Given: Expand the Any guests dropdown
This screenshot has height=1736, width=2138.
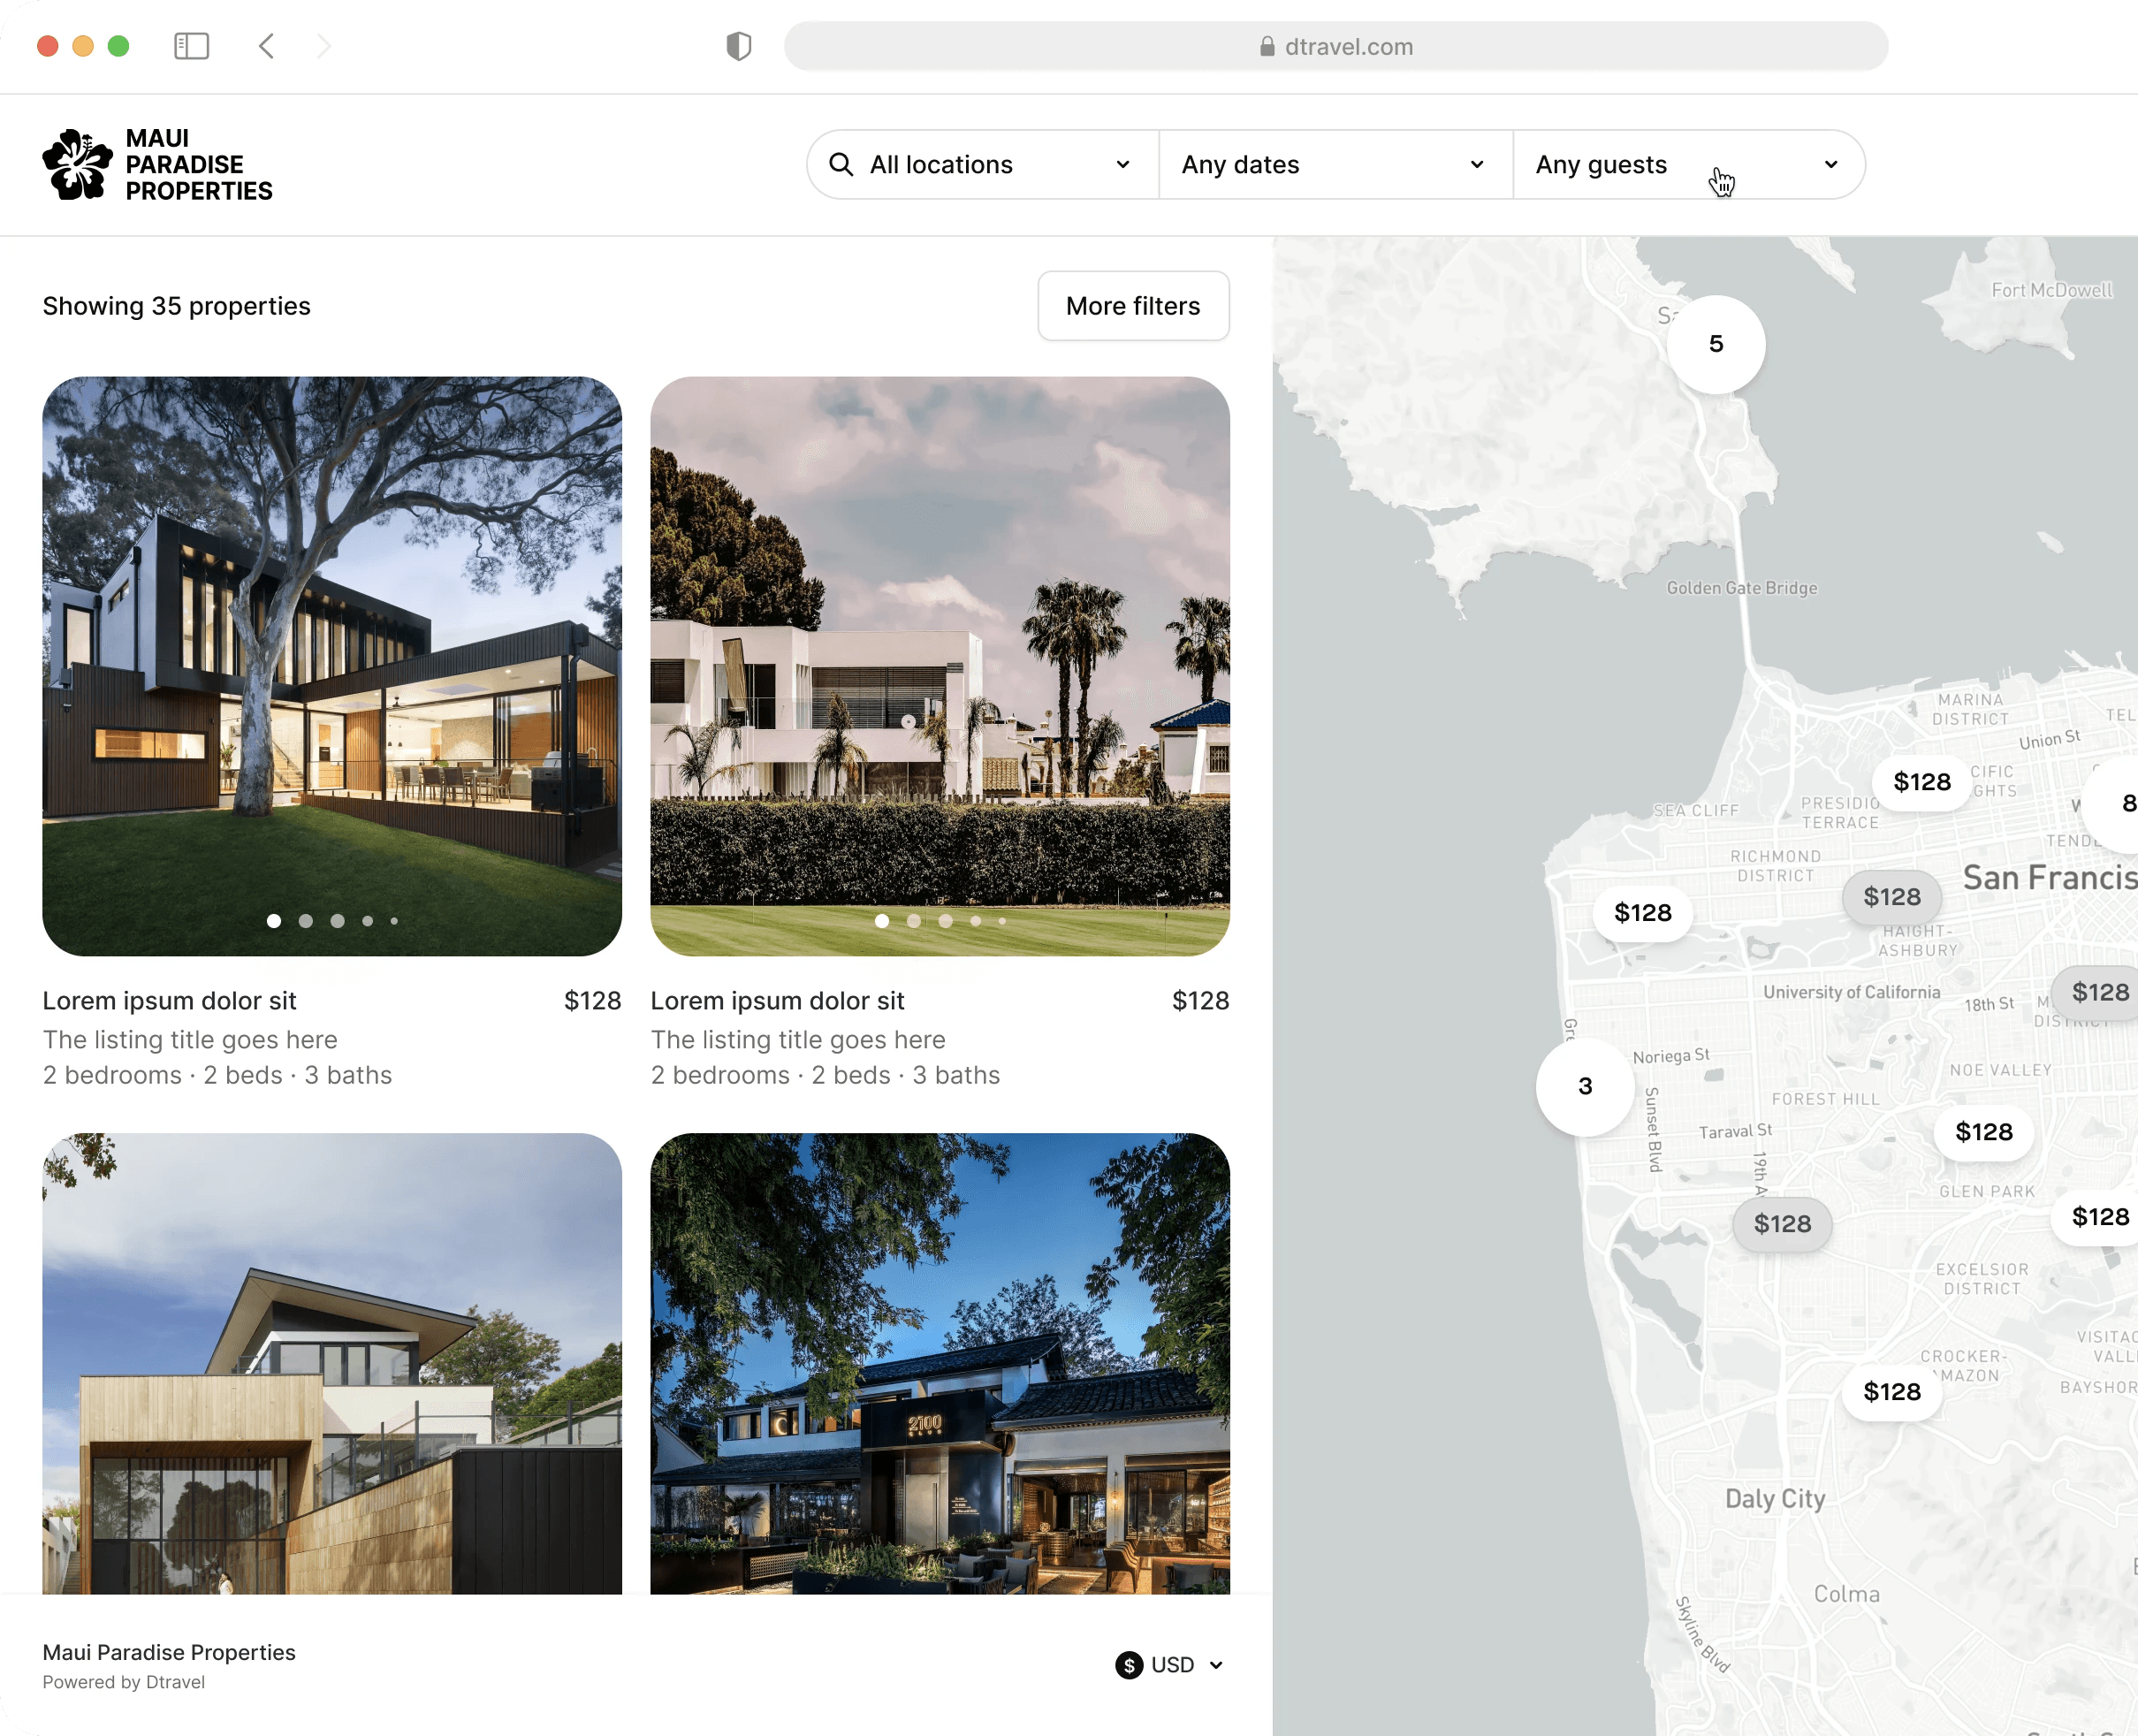Looking at the screenshot, I should [x=1689, y=164].
